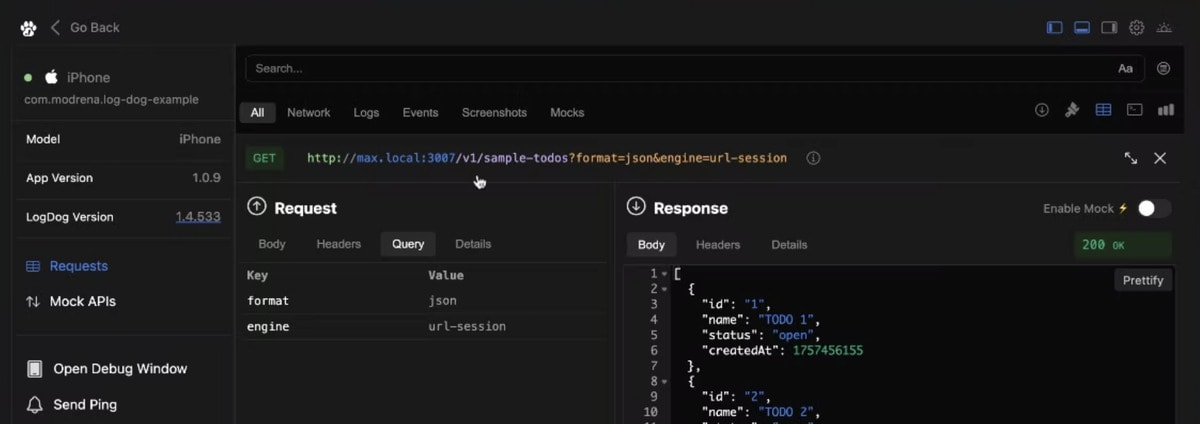Click the download arrow circle icon
Image resolution: width=1200 pixels, height=424 pixels.
pos(1041,110)
